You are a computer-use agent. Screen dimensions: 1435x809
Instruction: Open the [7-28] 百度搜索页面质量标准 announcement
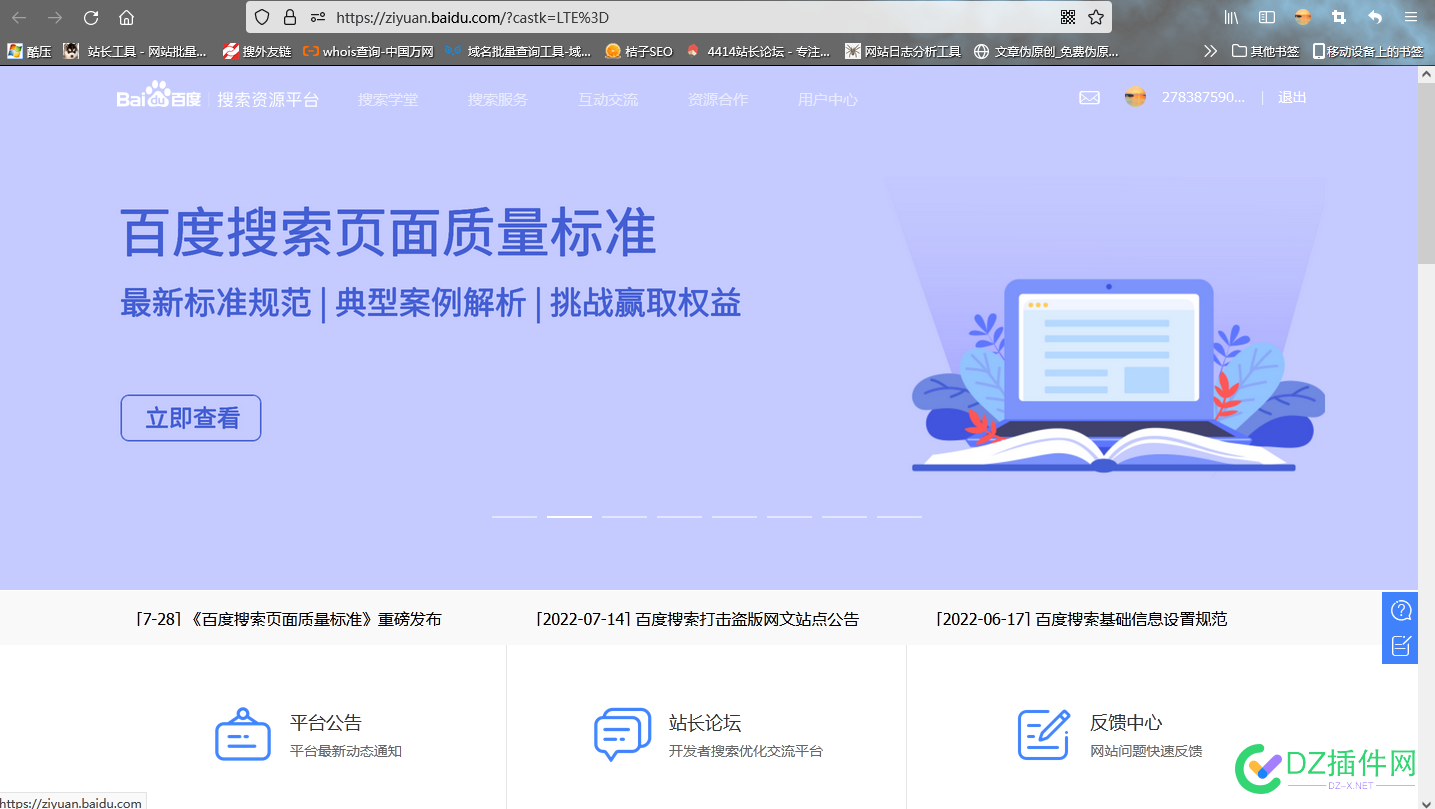pyautogui.click(x=288, y=619)
